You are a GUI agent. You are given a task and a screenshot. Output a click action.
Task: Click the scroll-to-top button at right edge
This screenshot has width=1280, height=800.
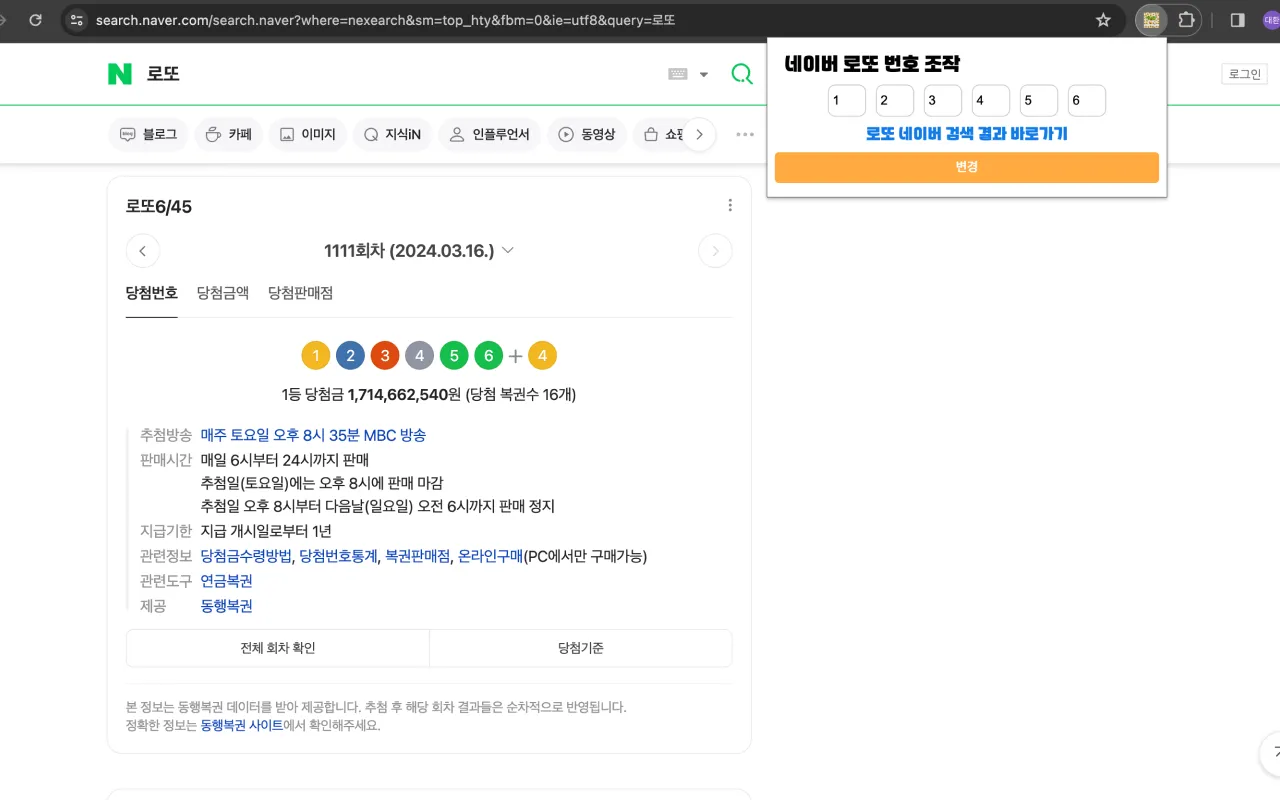[x=1271, y=754]
